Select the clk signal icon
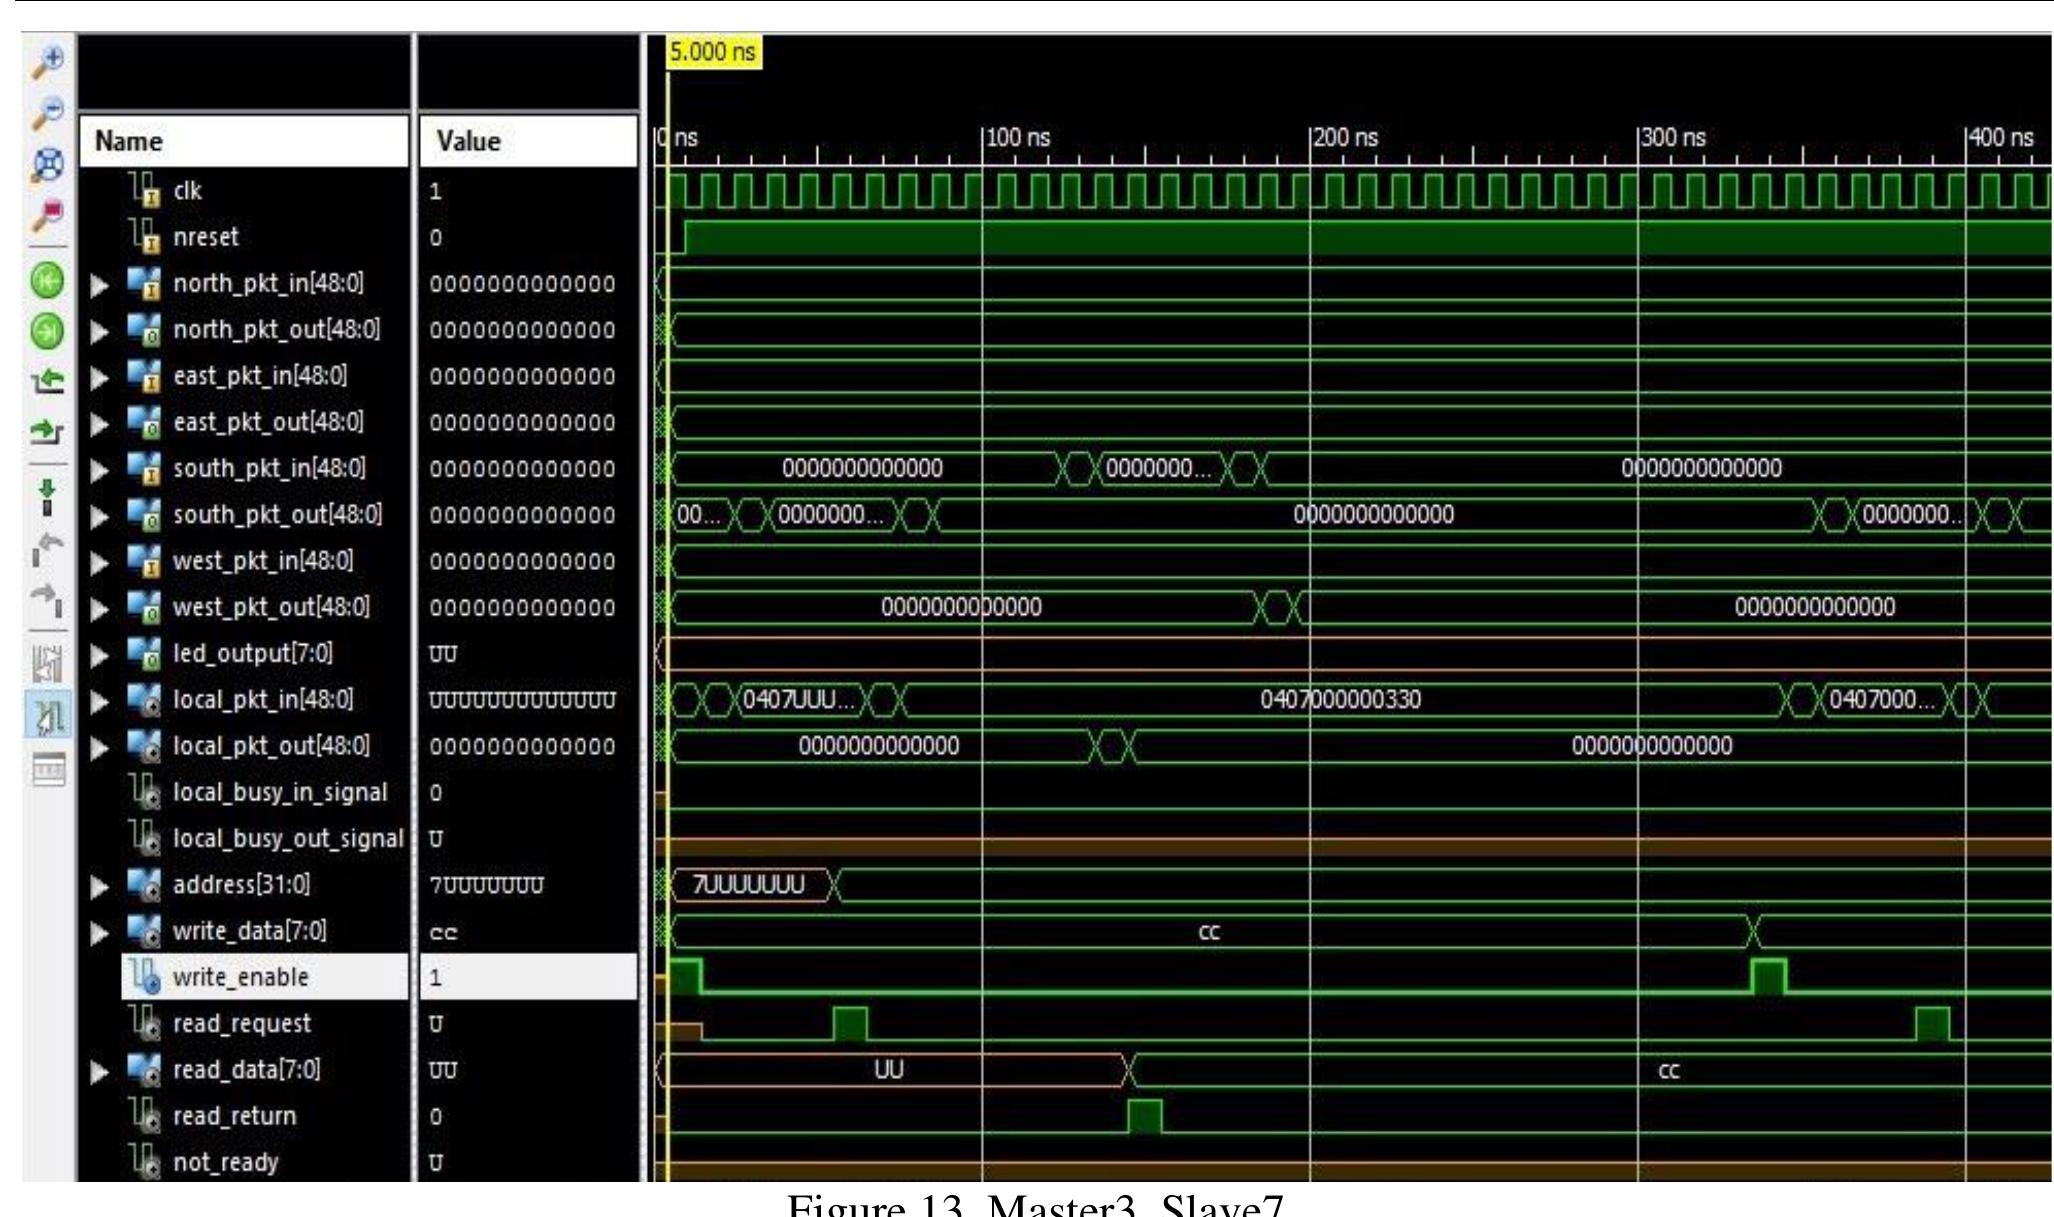2054x1217 pixels. click(x=145, y=190)
